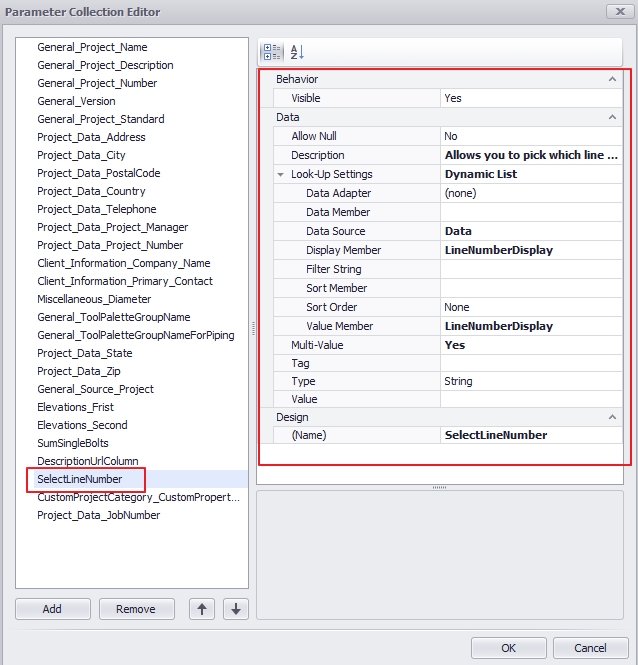Collapse the Design category

[612, 417]
